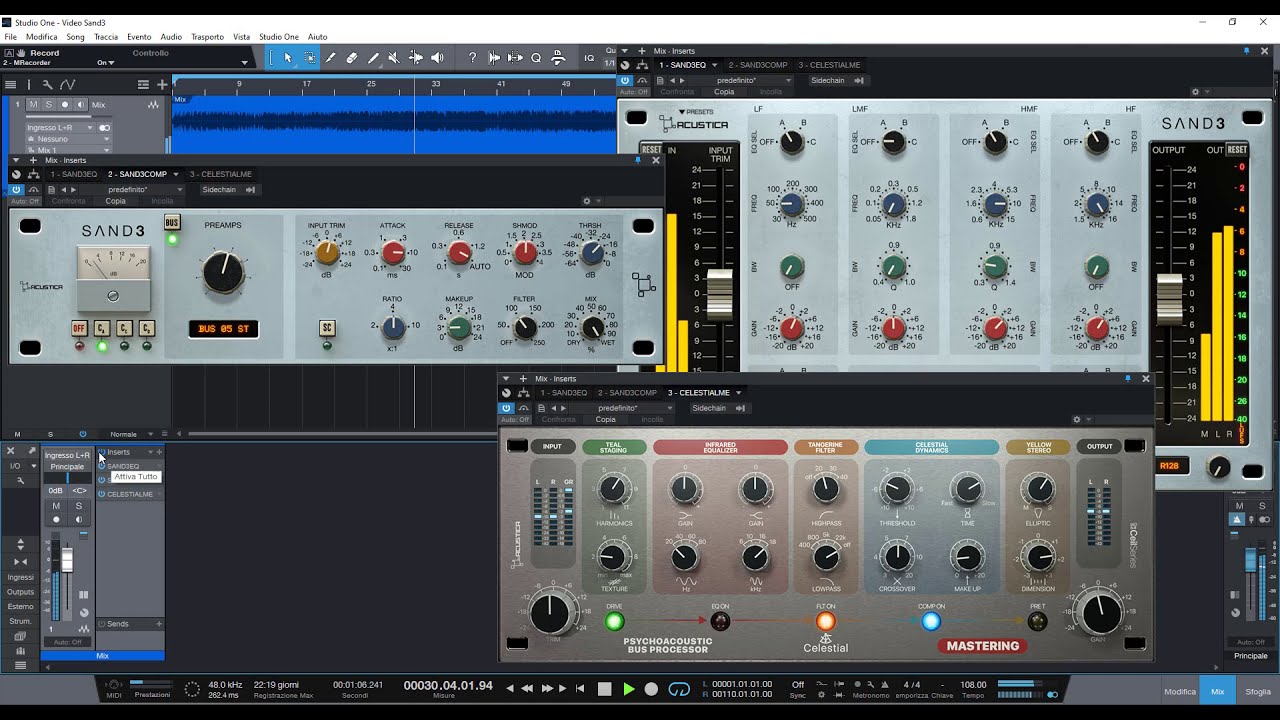Toggle Celestial FLT ON orange button
The image size is (1280, 720).
click(825, 621)
